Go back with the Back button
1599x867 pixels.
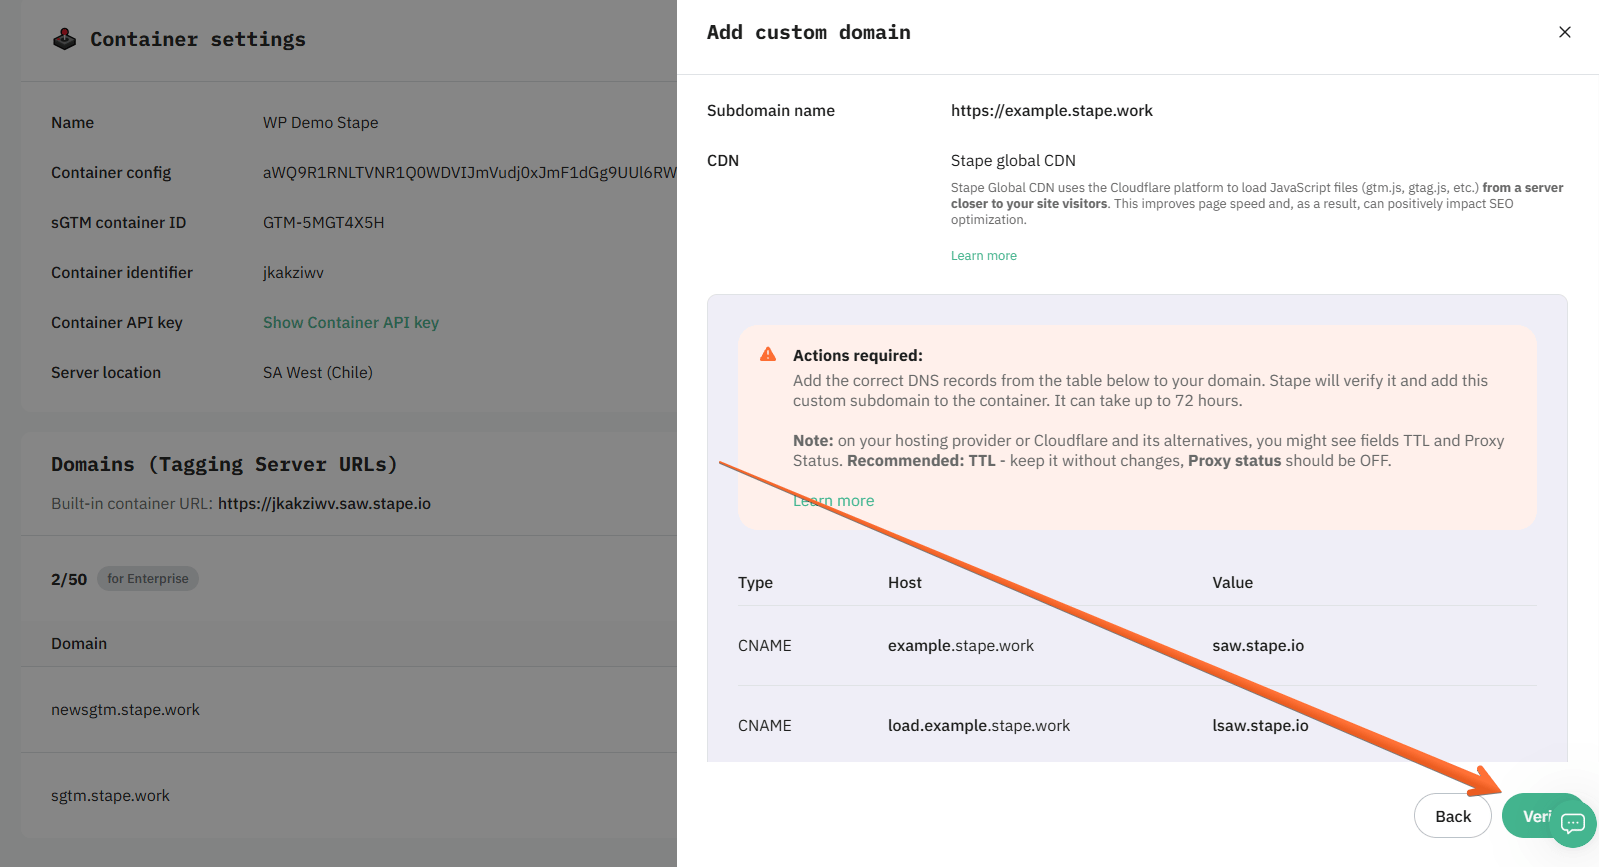tap(1453, 816)
